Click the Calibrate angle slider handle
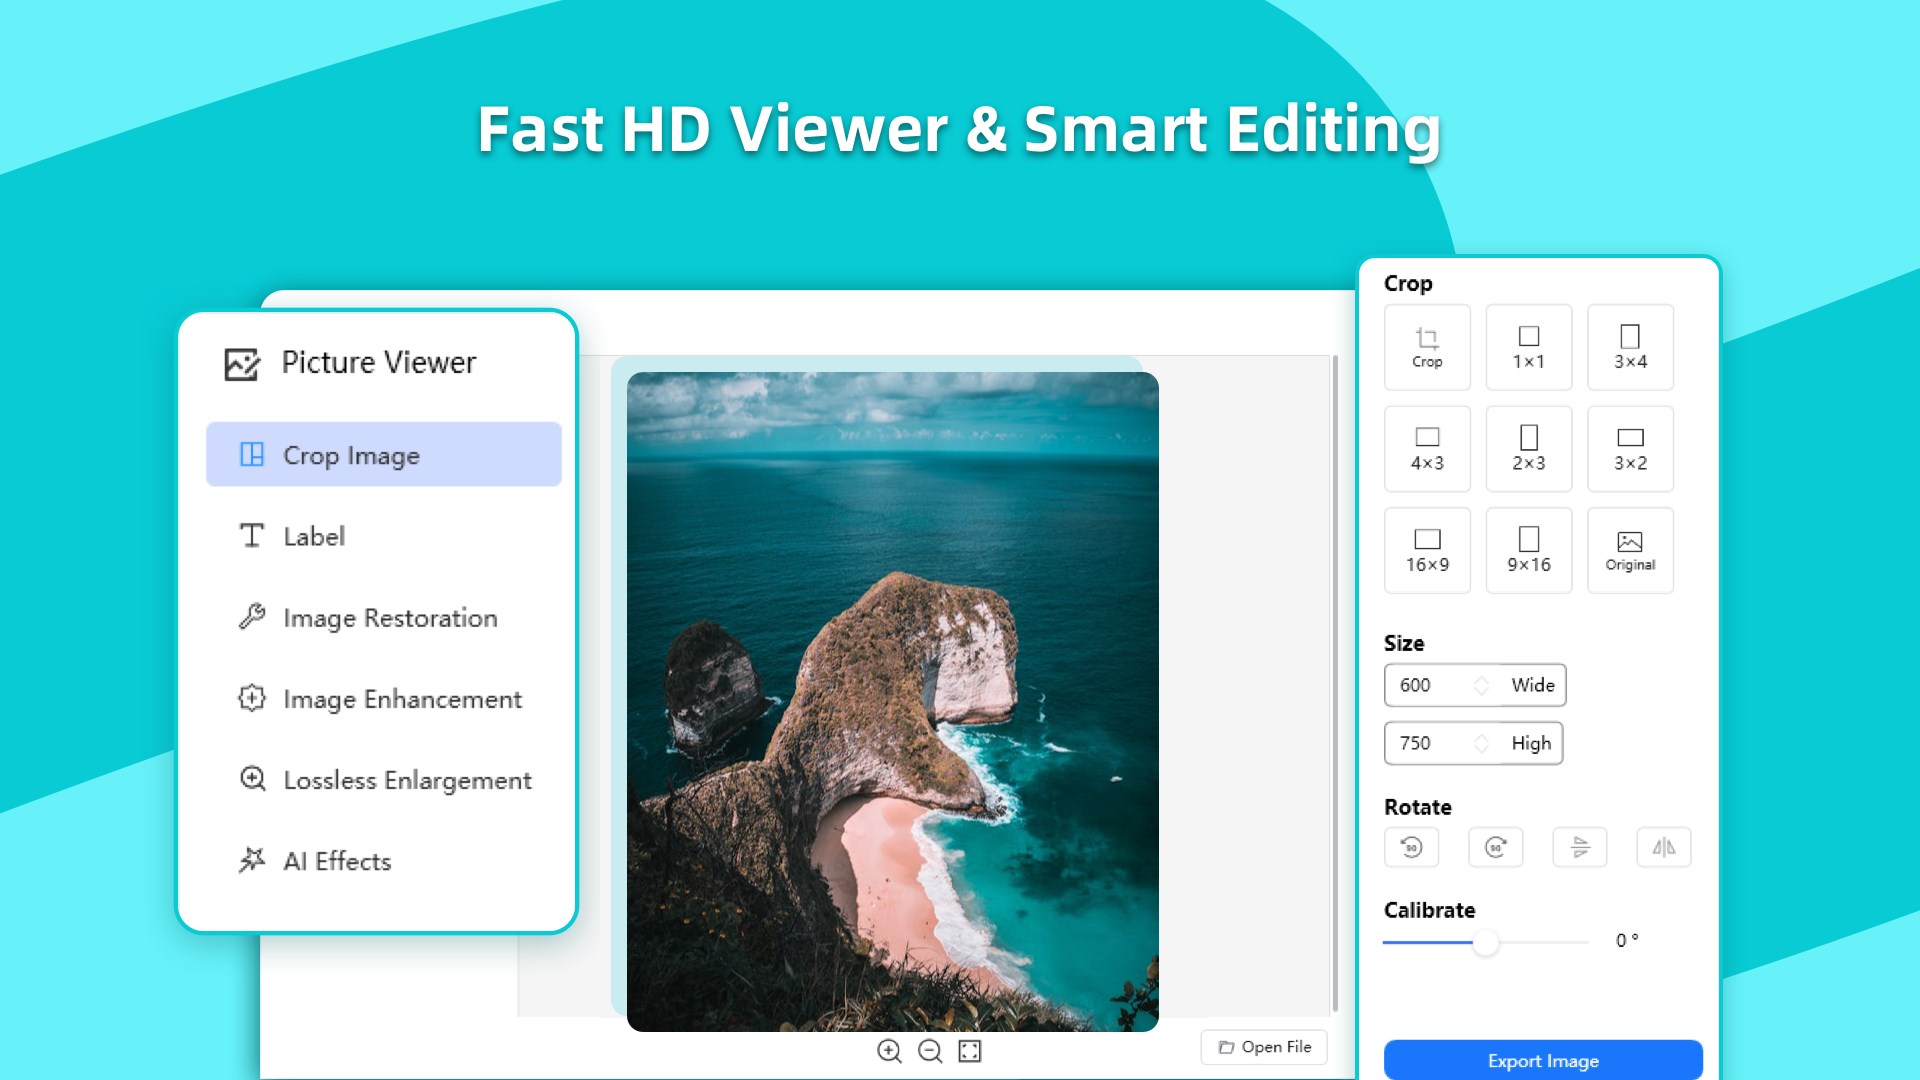This screenshot has width=1920, height=1080. 1485,942
